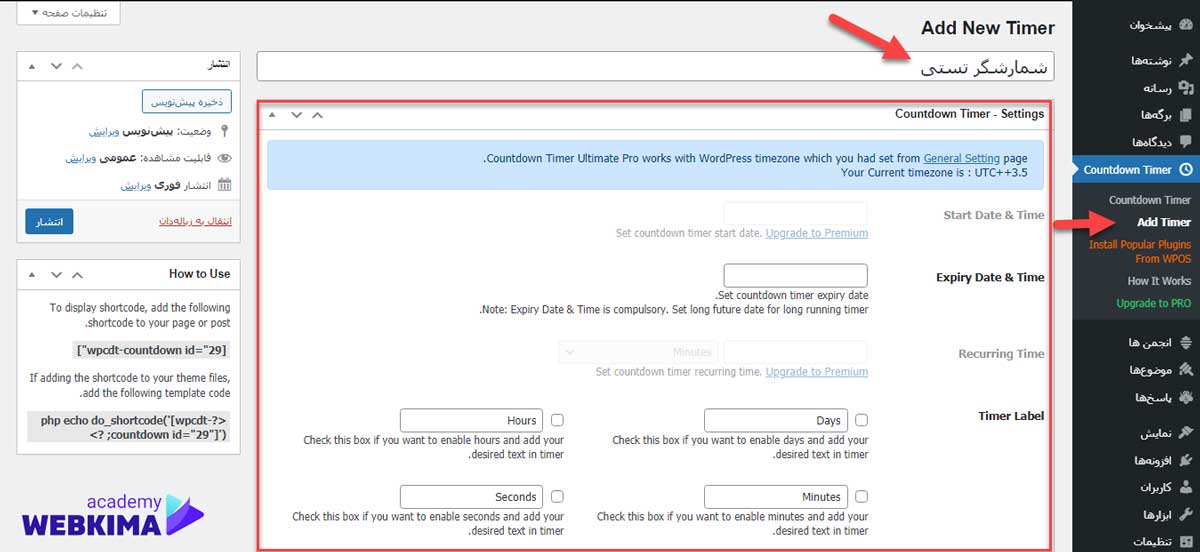Click the پاسخ‌ها replies icon
The image size is (1200, 552).
[x=1186, y=397]
